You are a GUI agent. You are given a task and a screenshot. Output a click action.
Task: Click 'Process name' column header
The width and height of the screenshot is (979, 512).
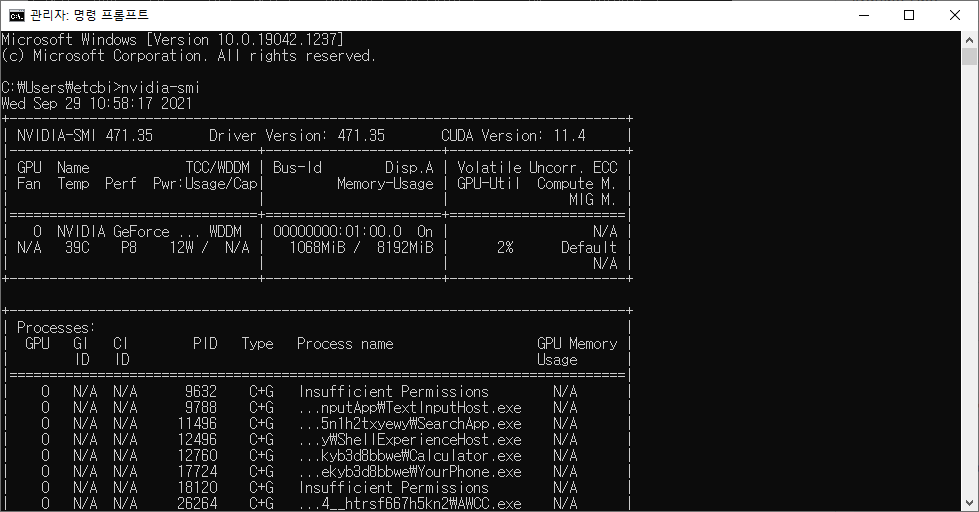[x=345, y=344]
